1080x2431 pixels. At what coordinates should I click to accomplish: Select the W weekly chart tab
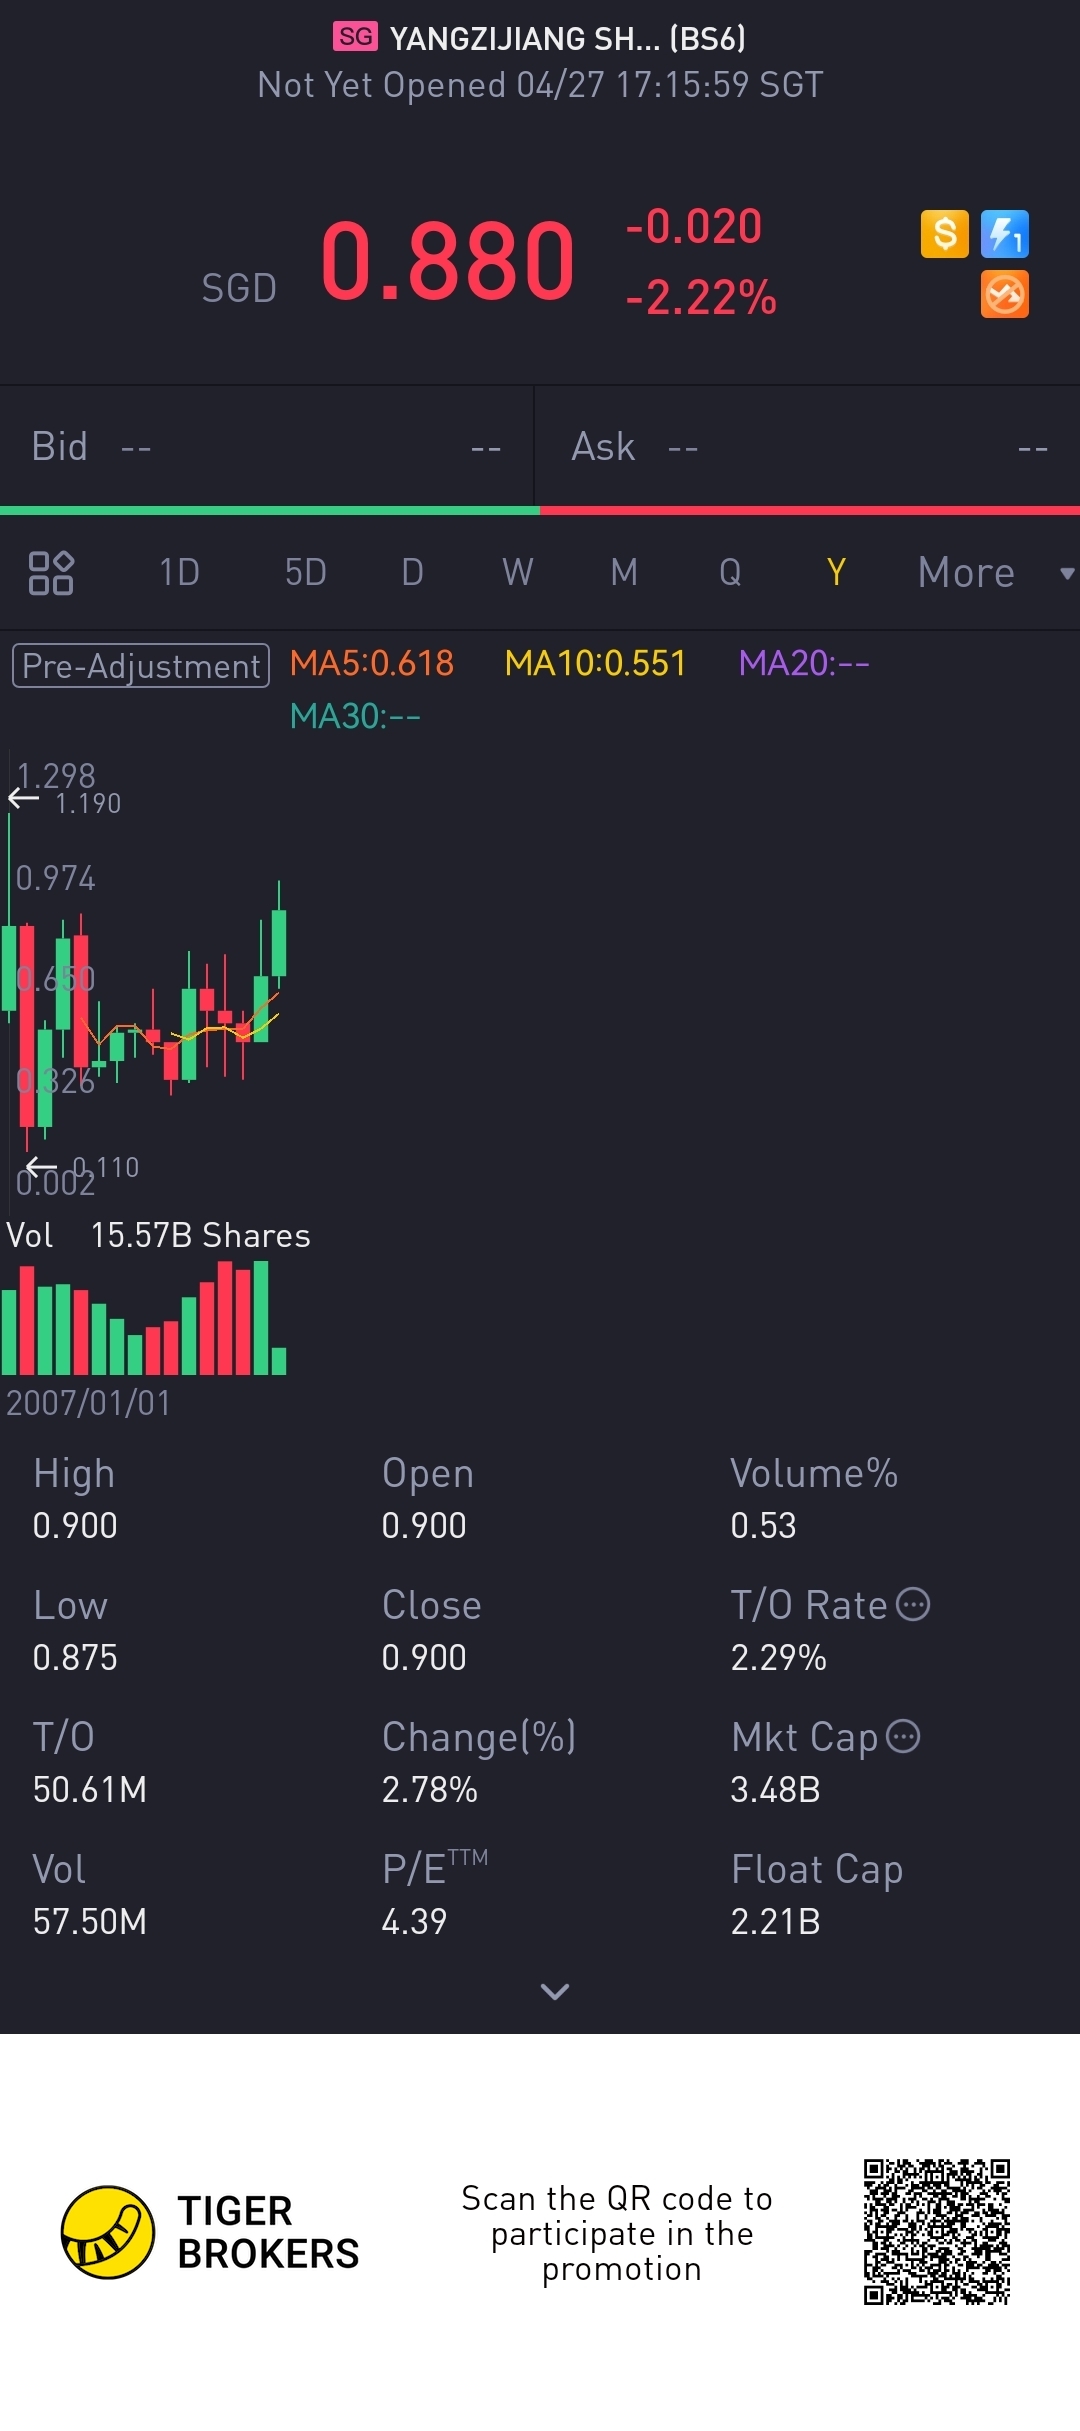(x=517, y=573)
